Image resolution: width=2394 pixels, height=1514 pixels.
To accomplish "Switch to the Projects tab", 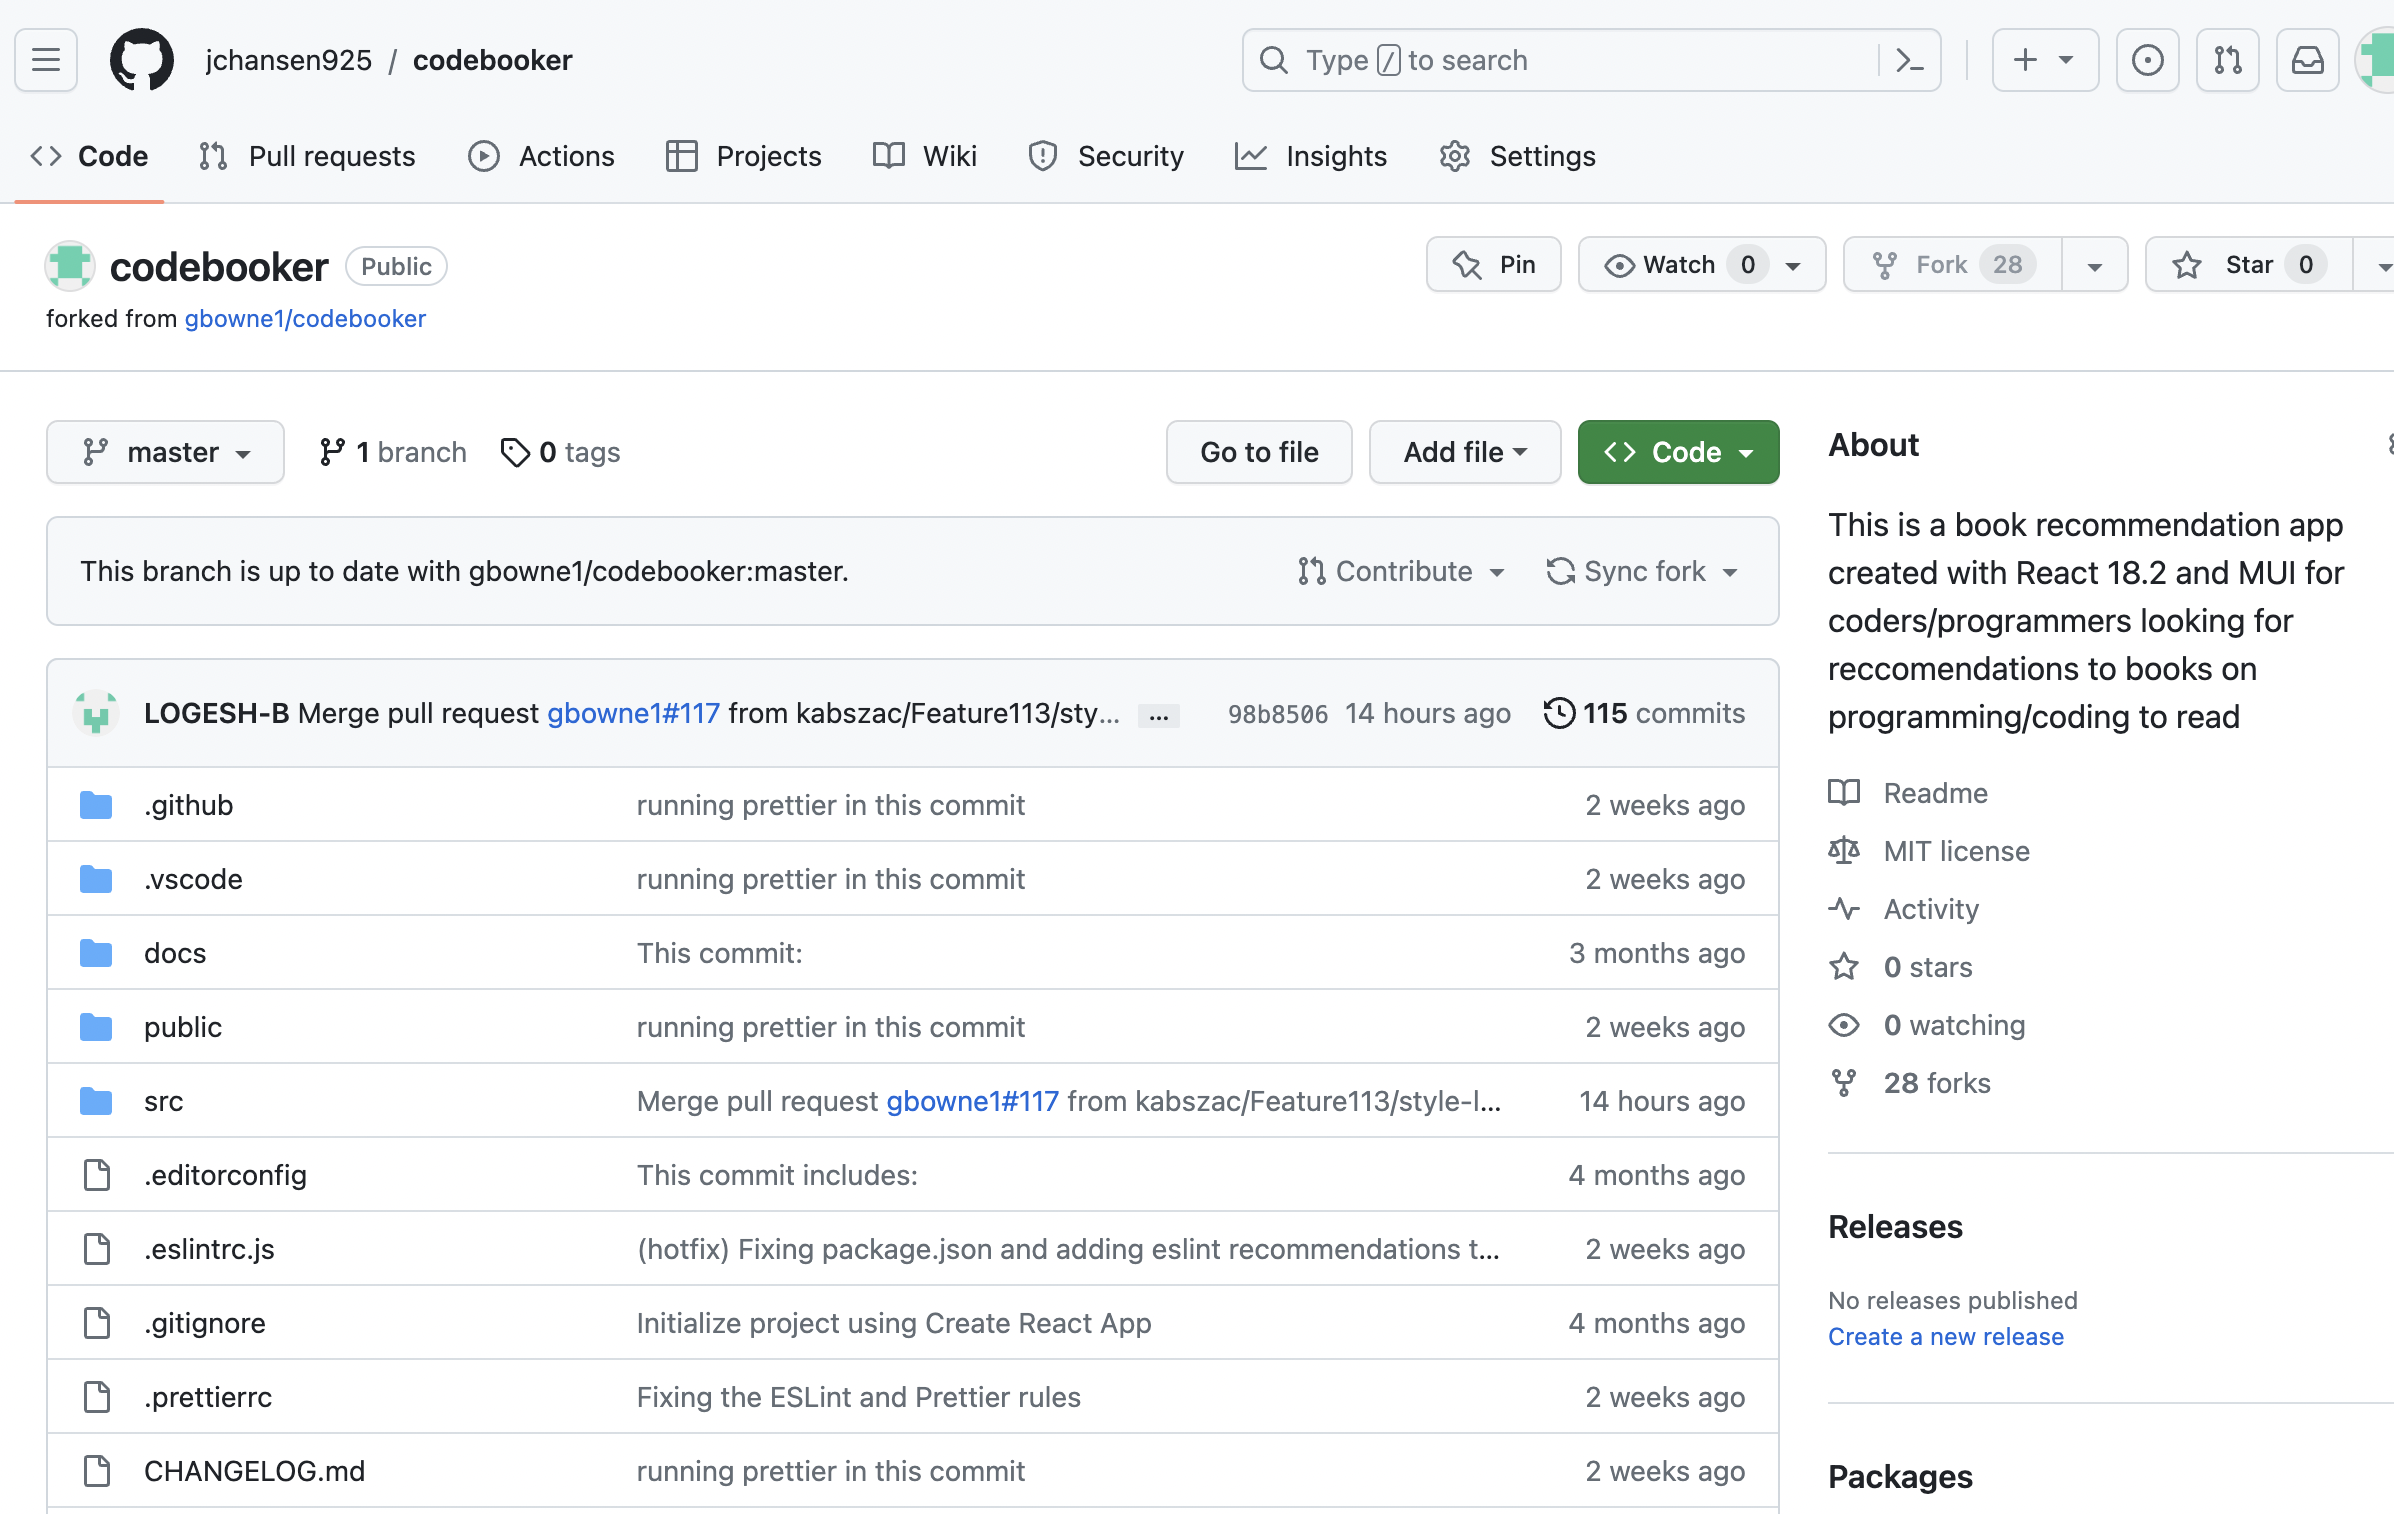I will pos(744,156).
